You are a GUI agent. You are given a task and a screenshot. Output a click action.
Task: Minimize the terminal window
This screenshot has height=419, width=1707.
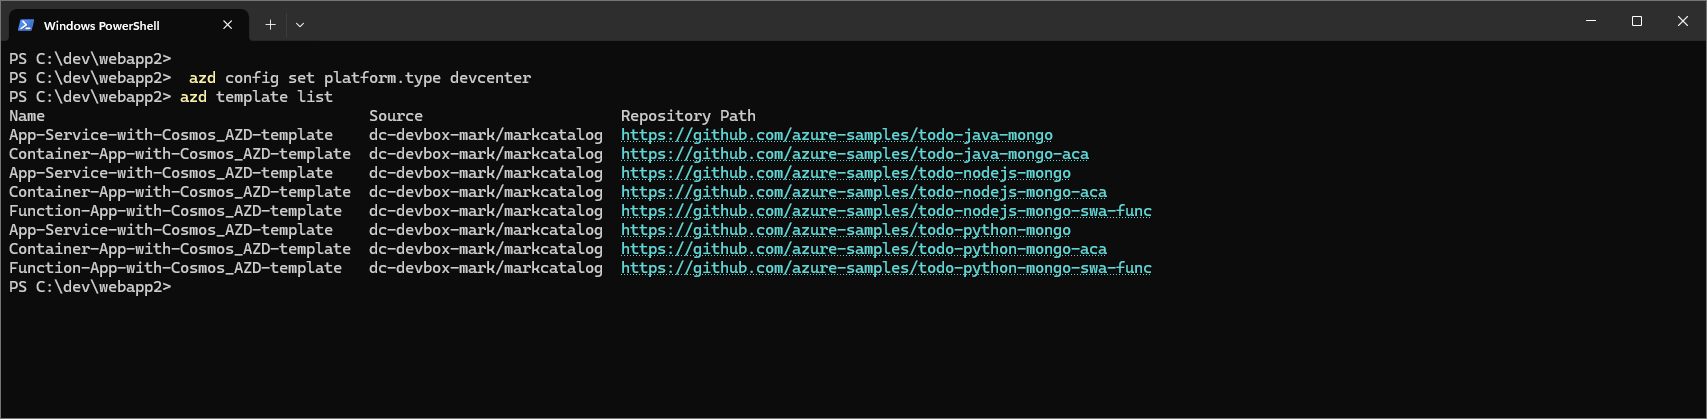(1591, 21)
